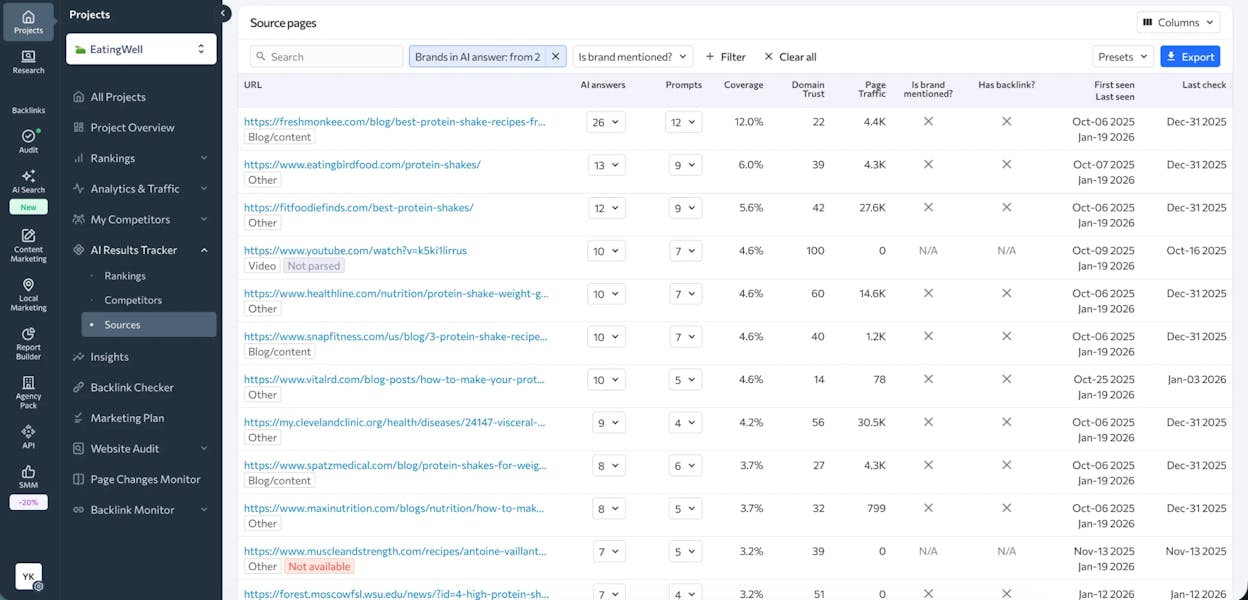Open Local Marketing icon
Viewport: 1248px width, 600px height.
(28, 295)
